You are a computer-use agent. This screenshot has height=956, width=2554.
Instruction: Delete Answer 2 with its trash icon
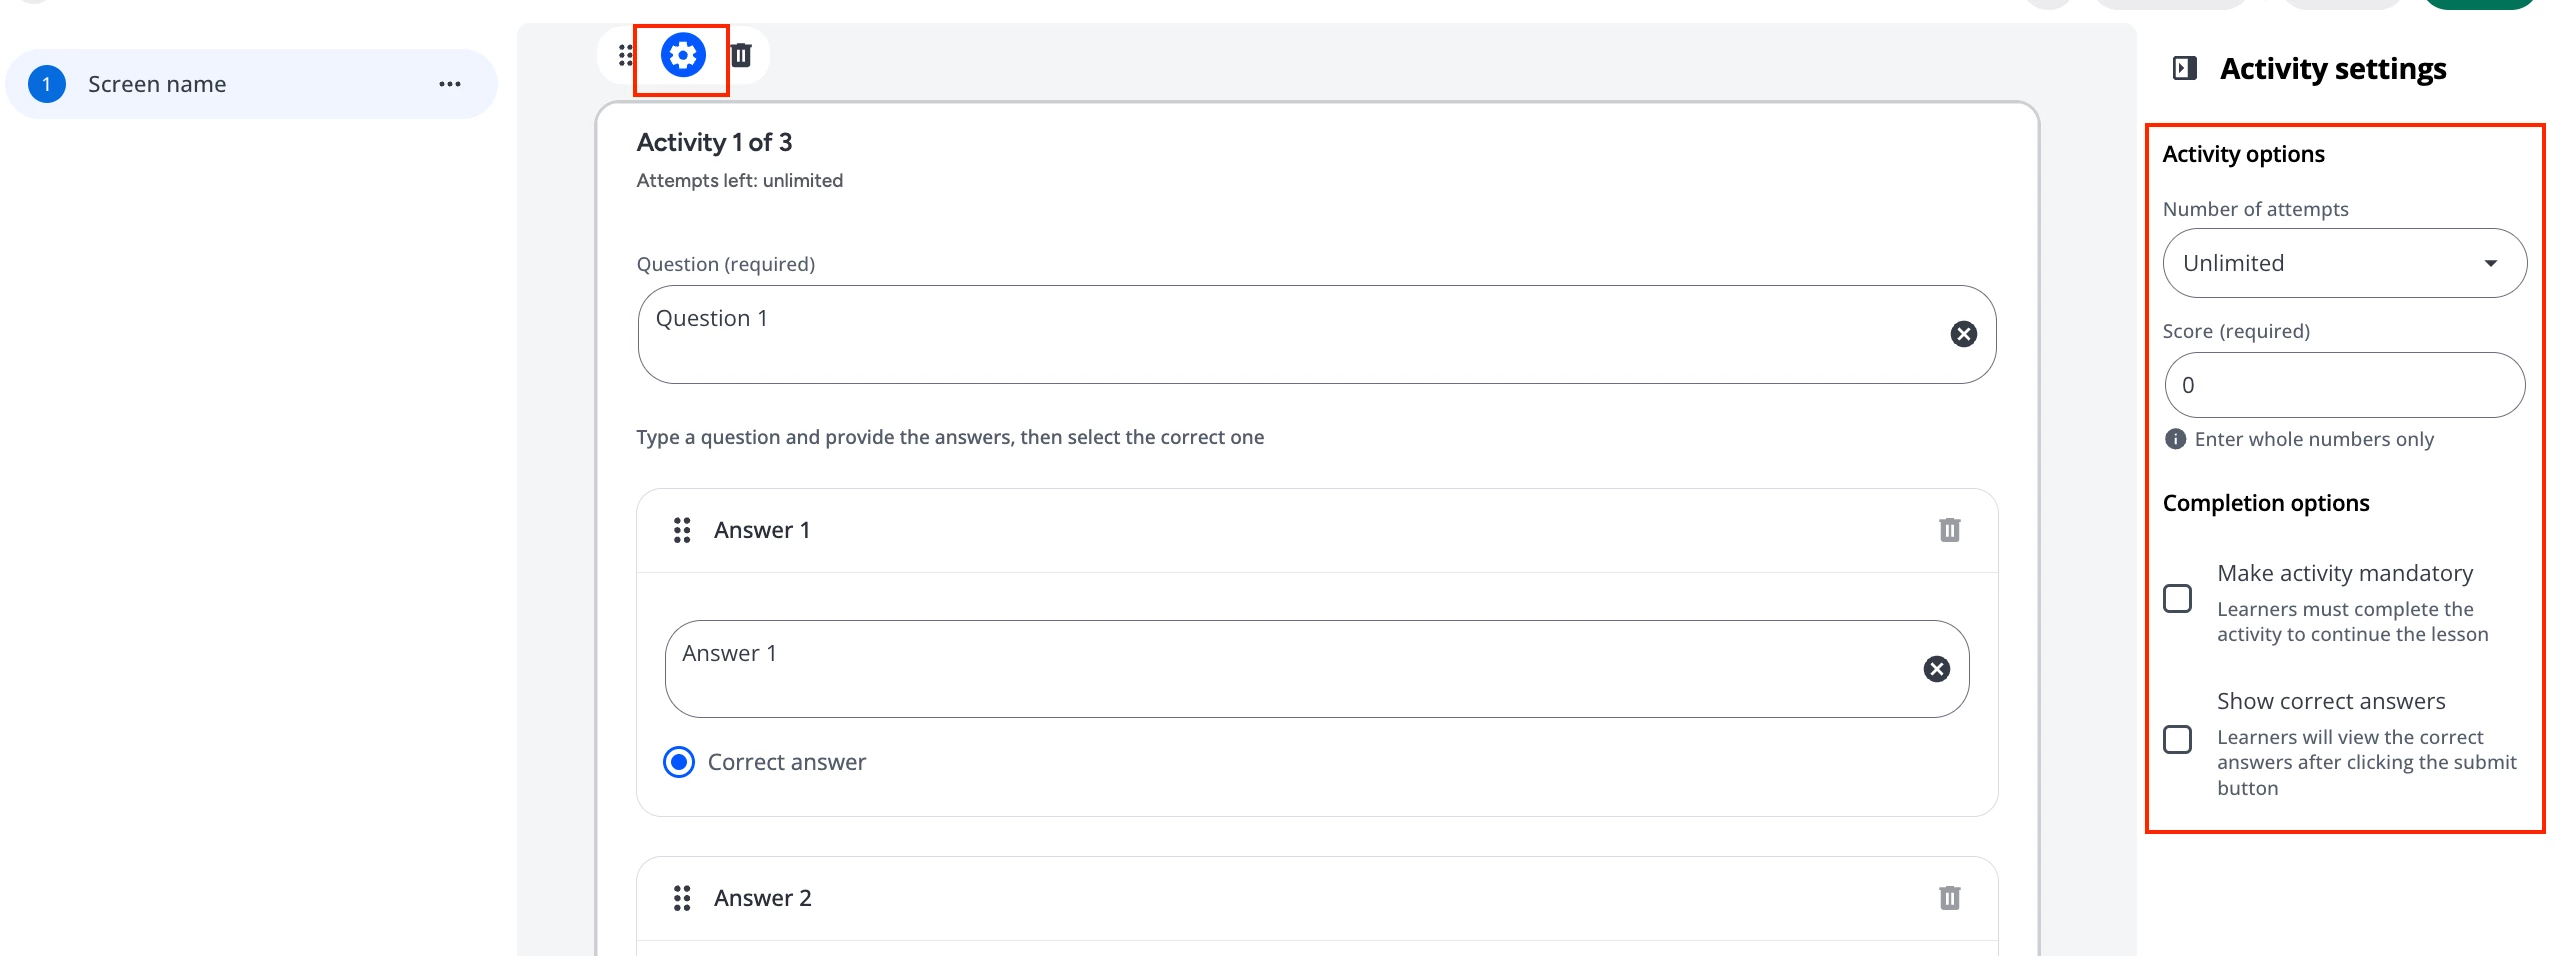[x=1949, y=898]
